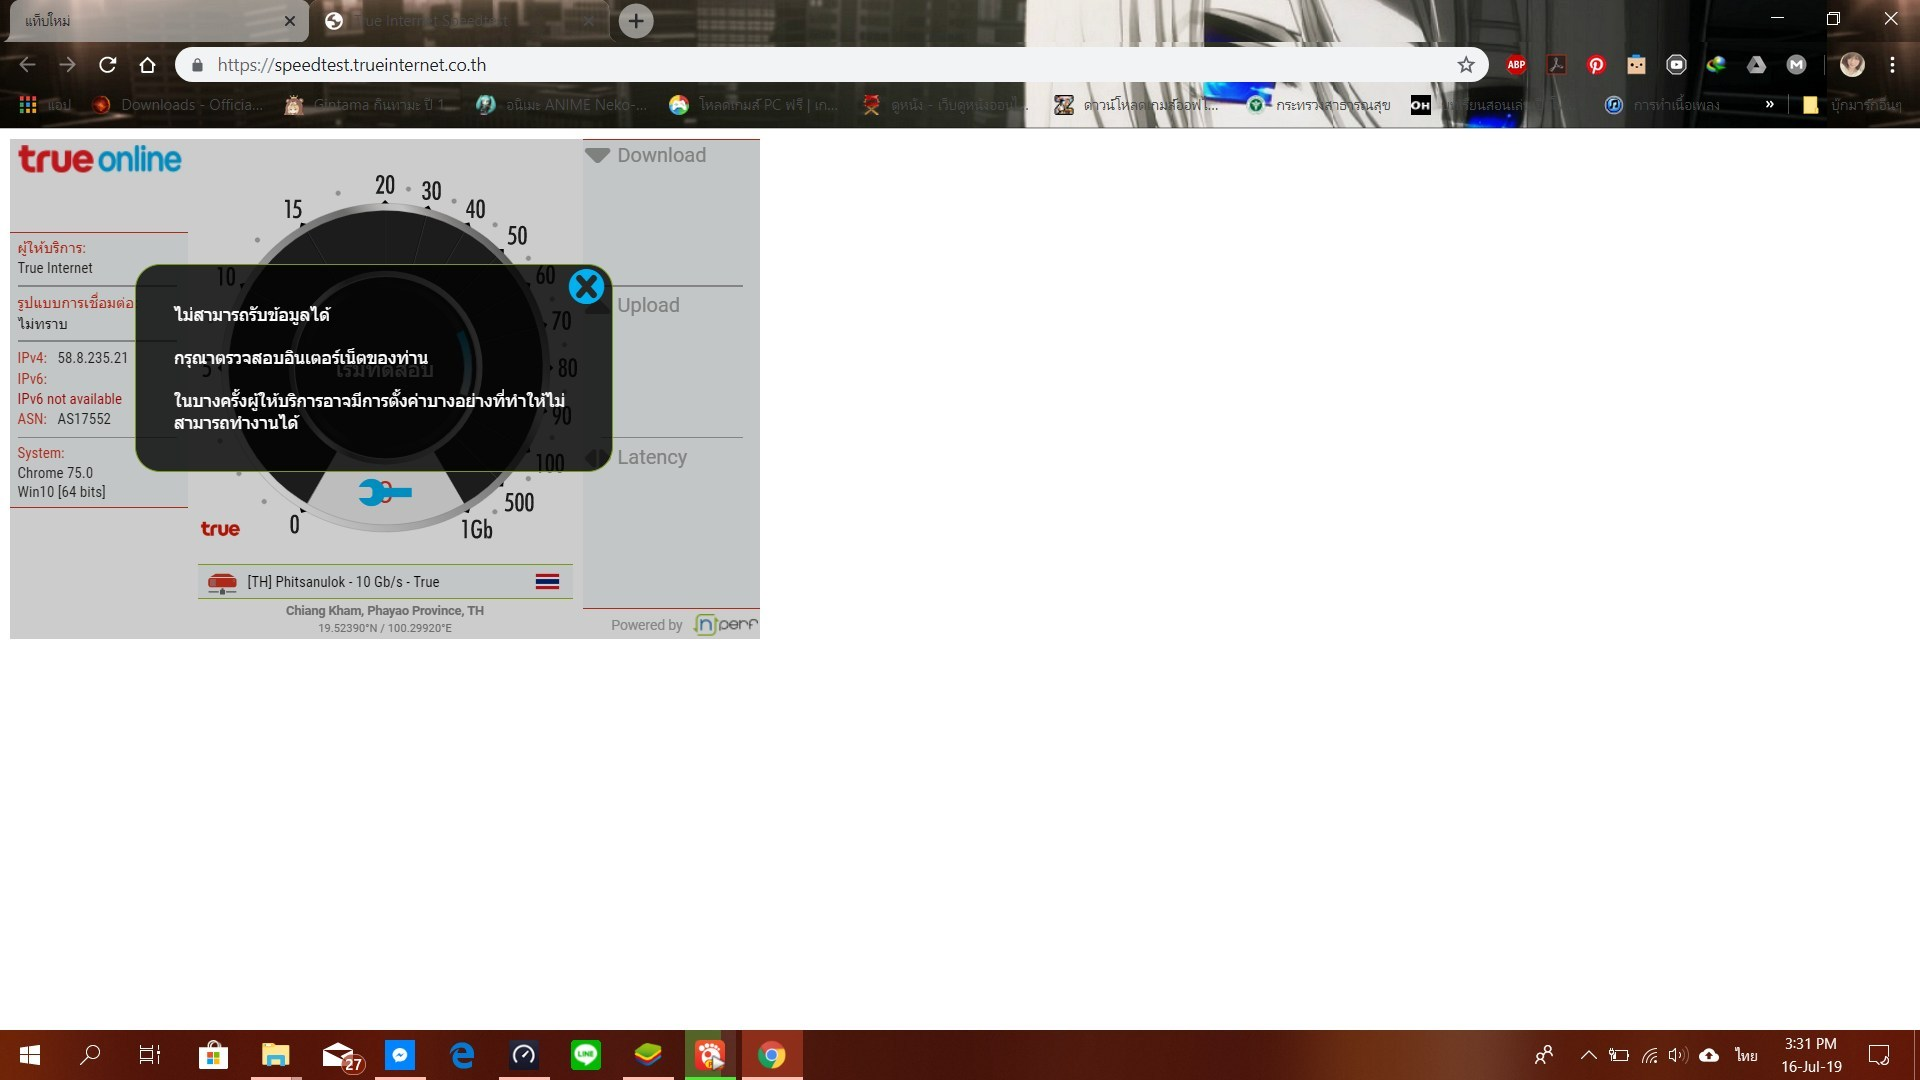Click True Internet provider name
Viewport: 1920px width, 1080px height.
55,268
